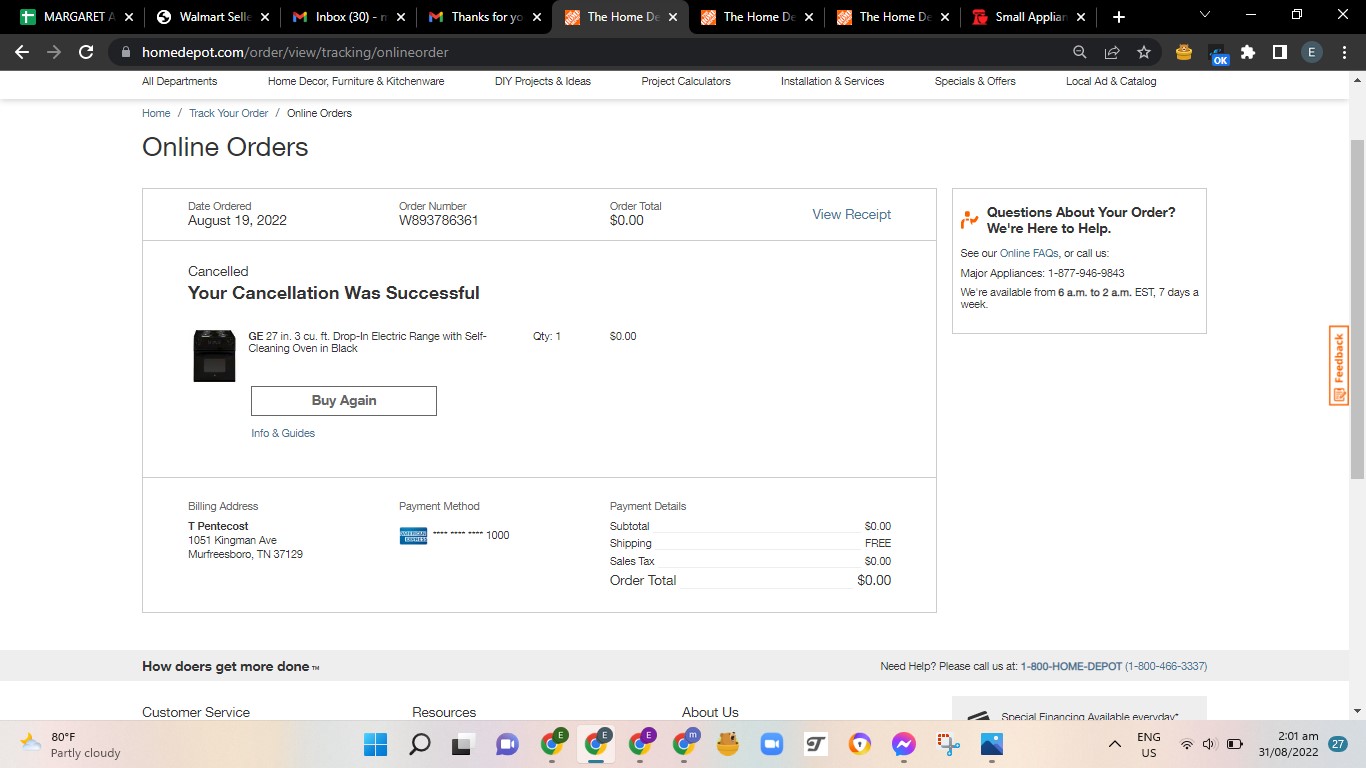
Task: Open Windows taskbar search
Action: [x=420, y=744]
